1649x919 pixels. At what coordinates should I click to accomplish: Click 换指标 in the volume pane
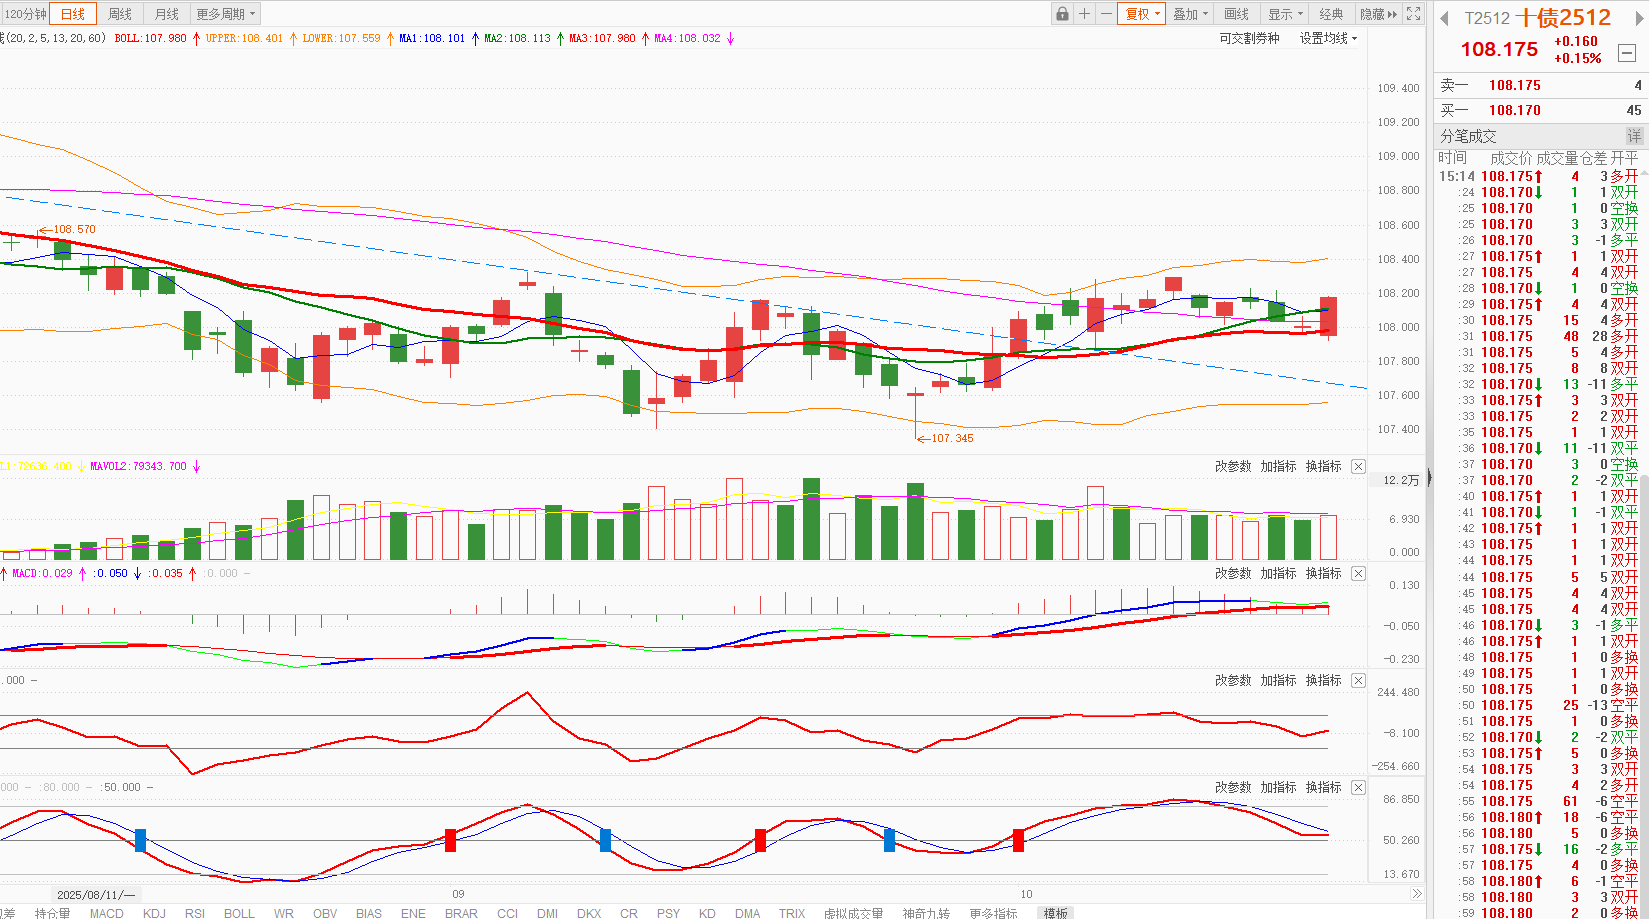point(1323,467)
